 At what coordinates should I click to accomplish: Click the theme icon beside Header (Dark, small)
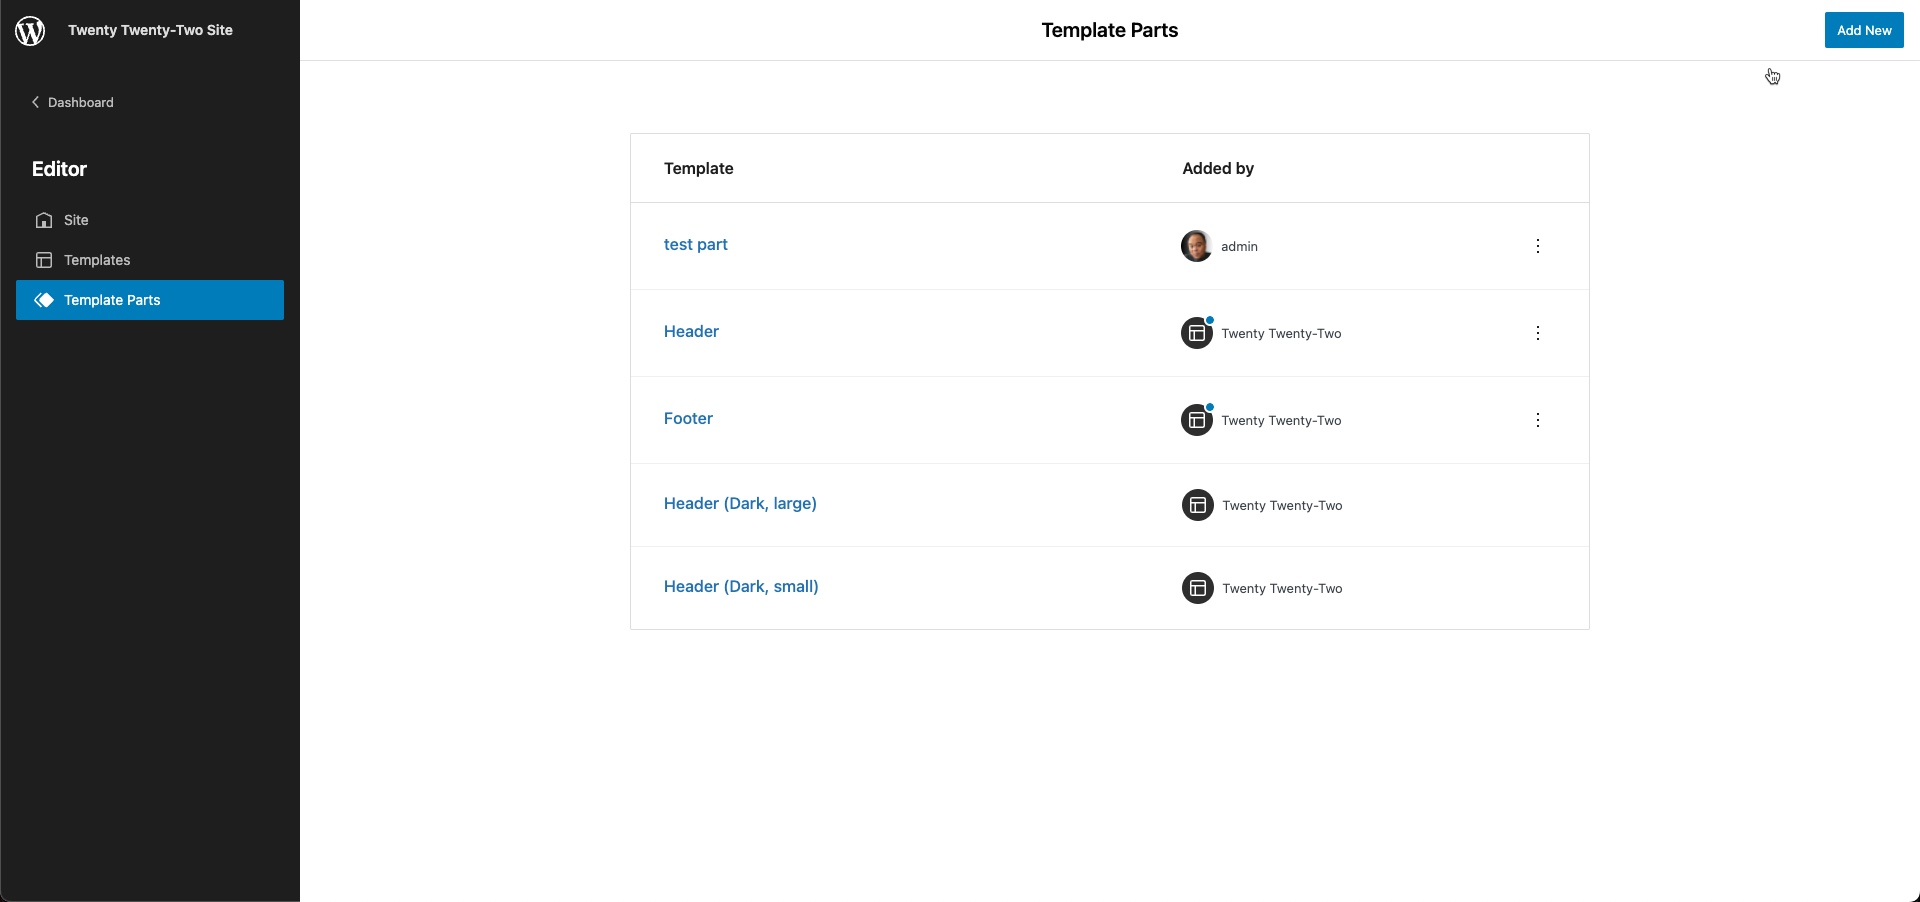click(1198, 588)
